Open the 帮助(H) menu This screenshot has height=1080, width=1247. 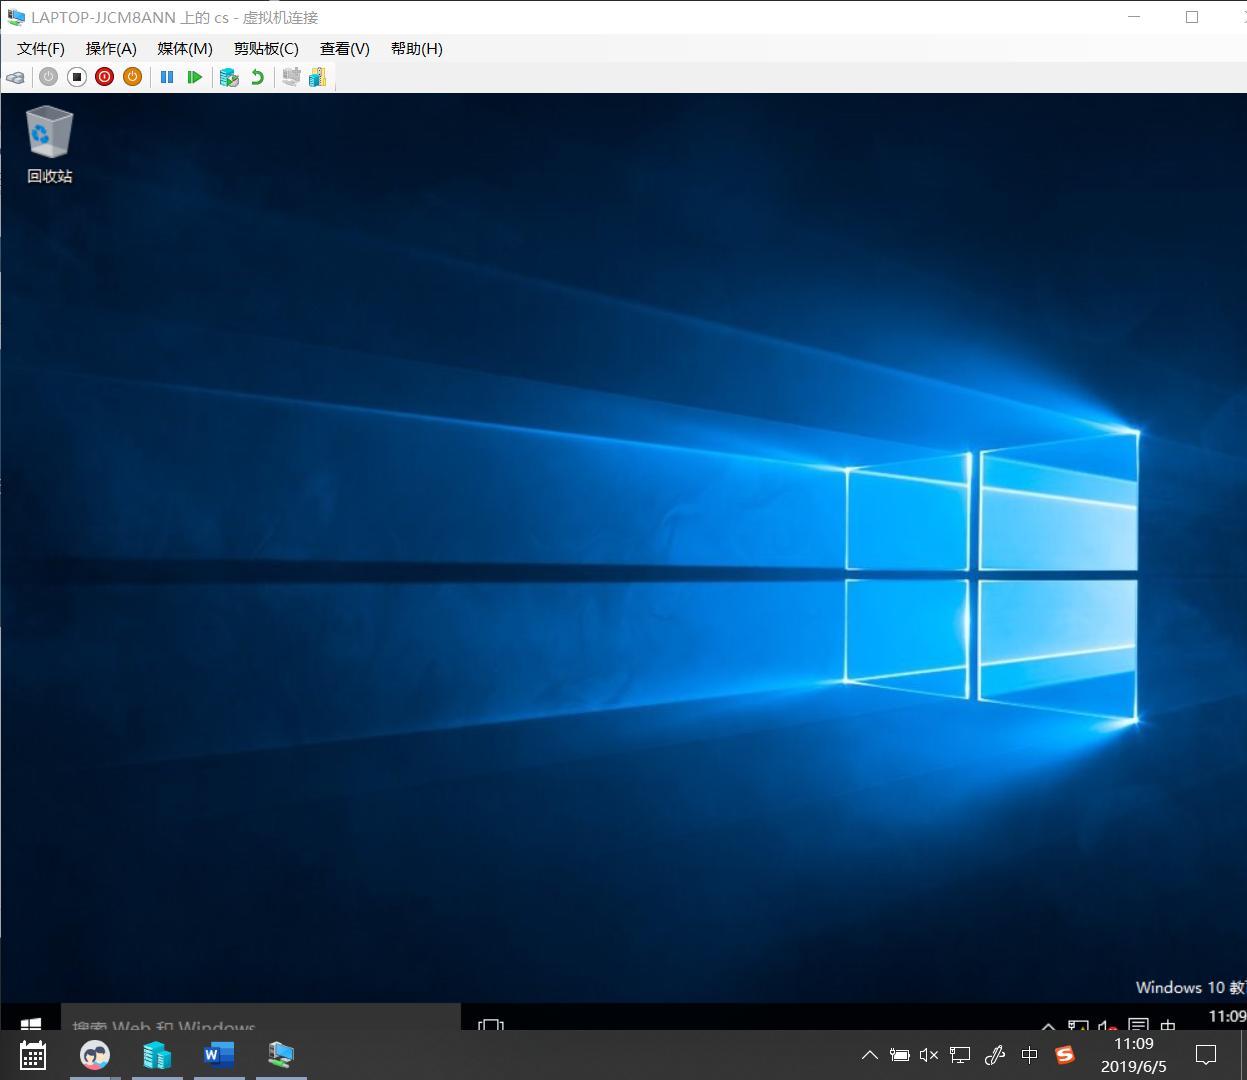[417, 48]
